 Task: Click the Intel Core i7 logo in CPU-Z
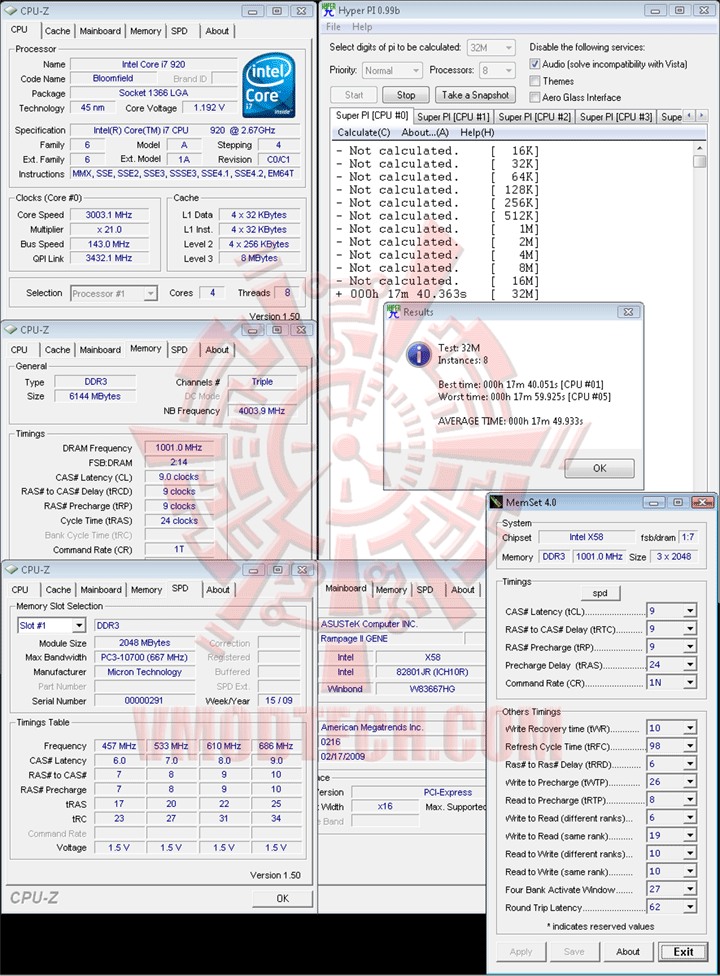(269, 86)
